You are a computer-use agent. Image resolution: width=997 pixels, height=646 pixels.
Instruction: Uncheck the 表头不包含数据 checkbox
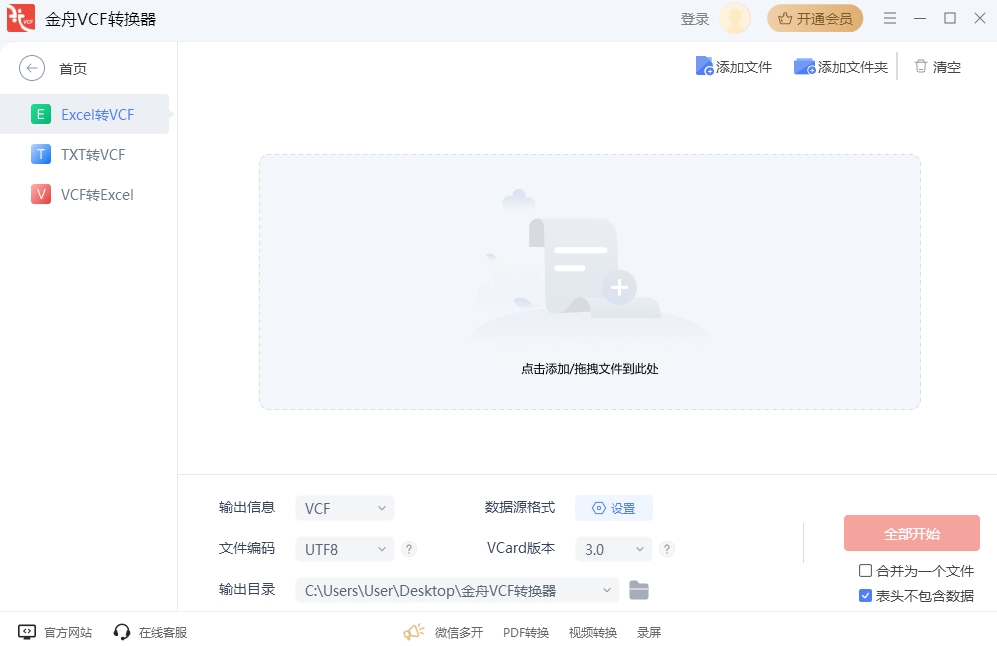(864, 595)
